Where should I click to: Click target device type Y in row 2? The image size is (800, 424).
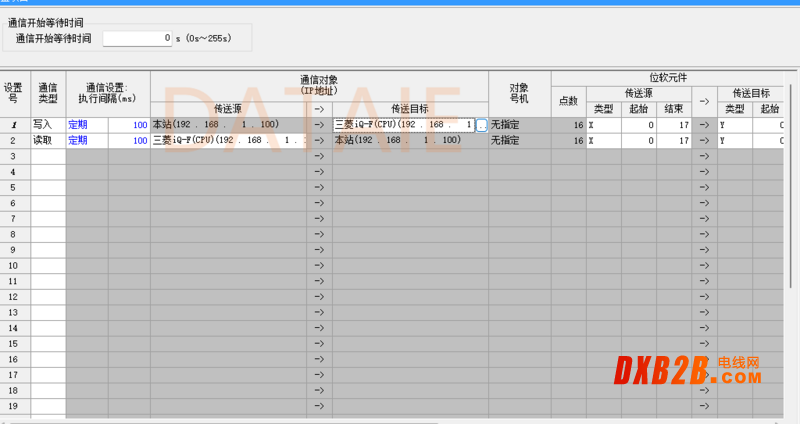[735, 140]
